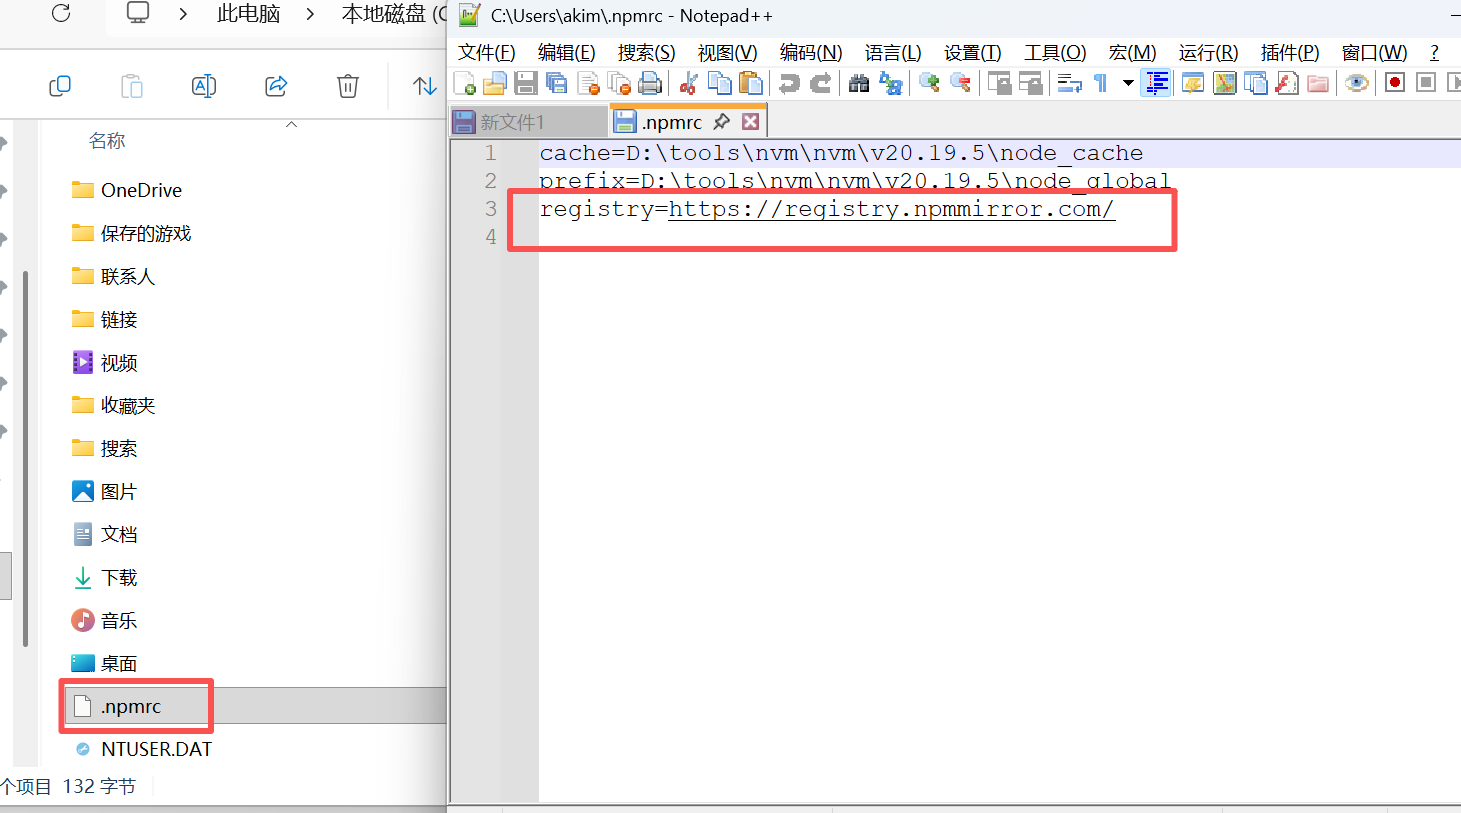Delete selected file using the trash icon in Explorer
The width and height of the screenshot is (1461, 813).
[347, 86]
